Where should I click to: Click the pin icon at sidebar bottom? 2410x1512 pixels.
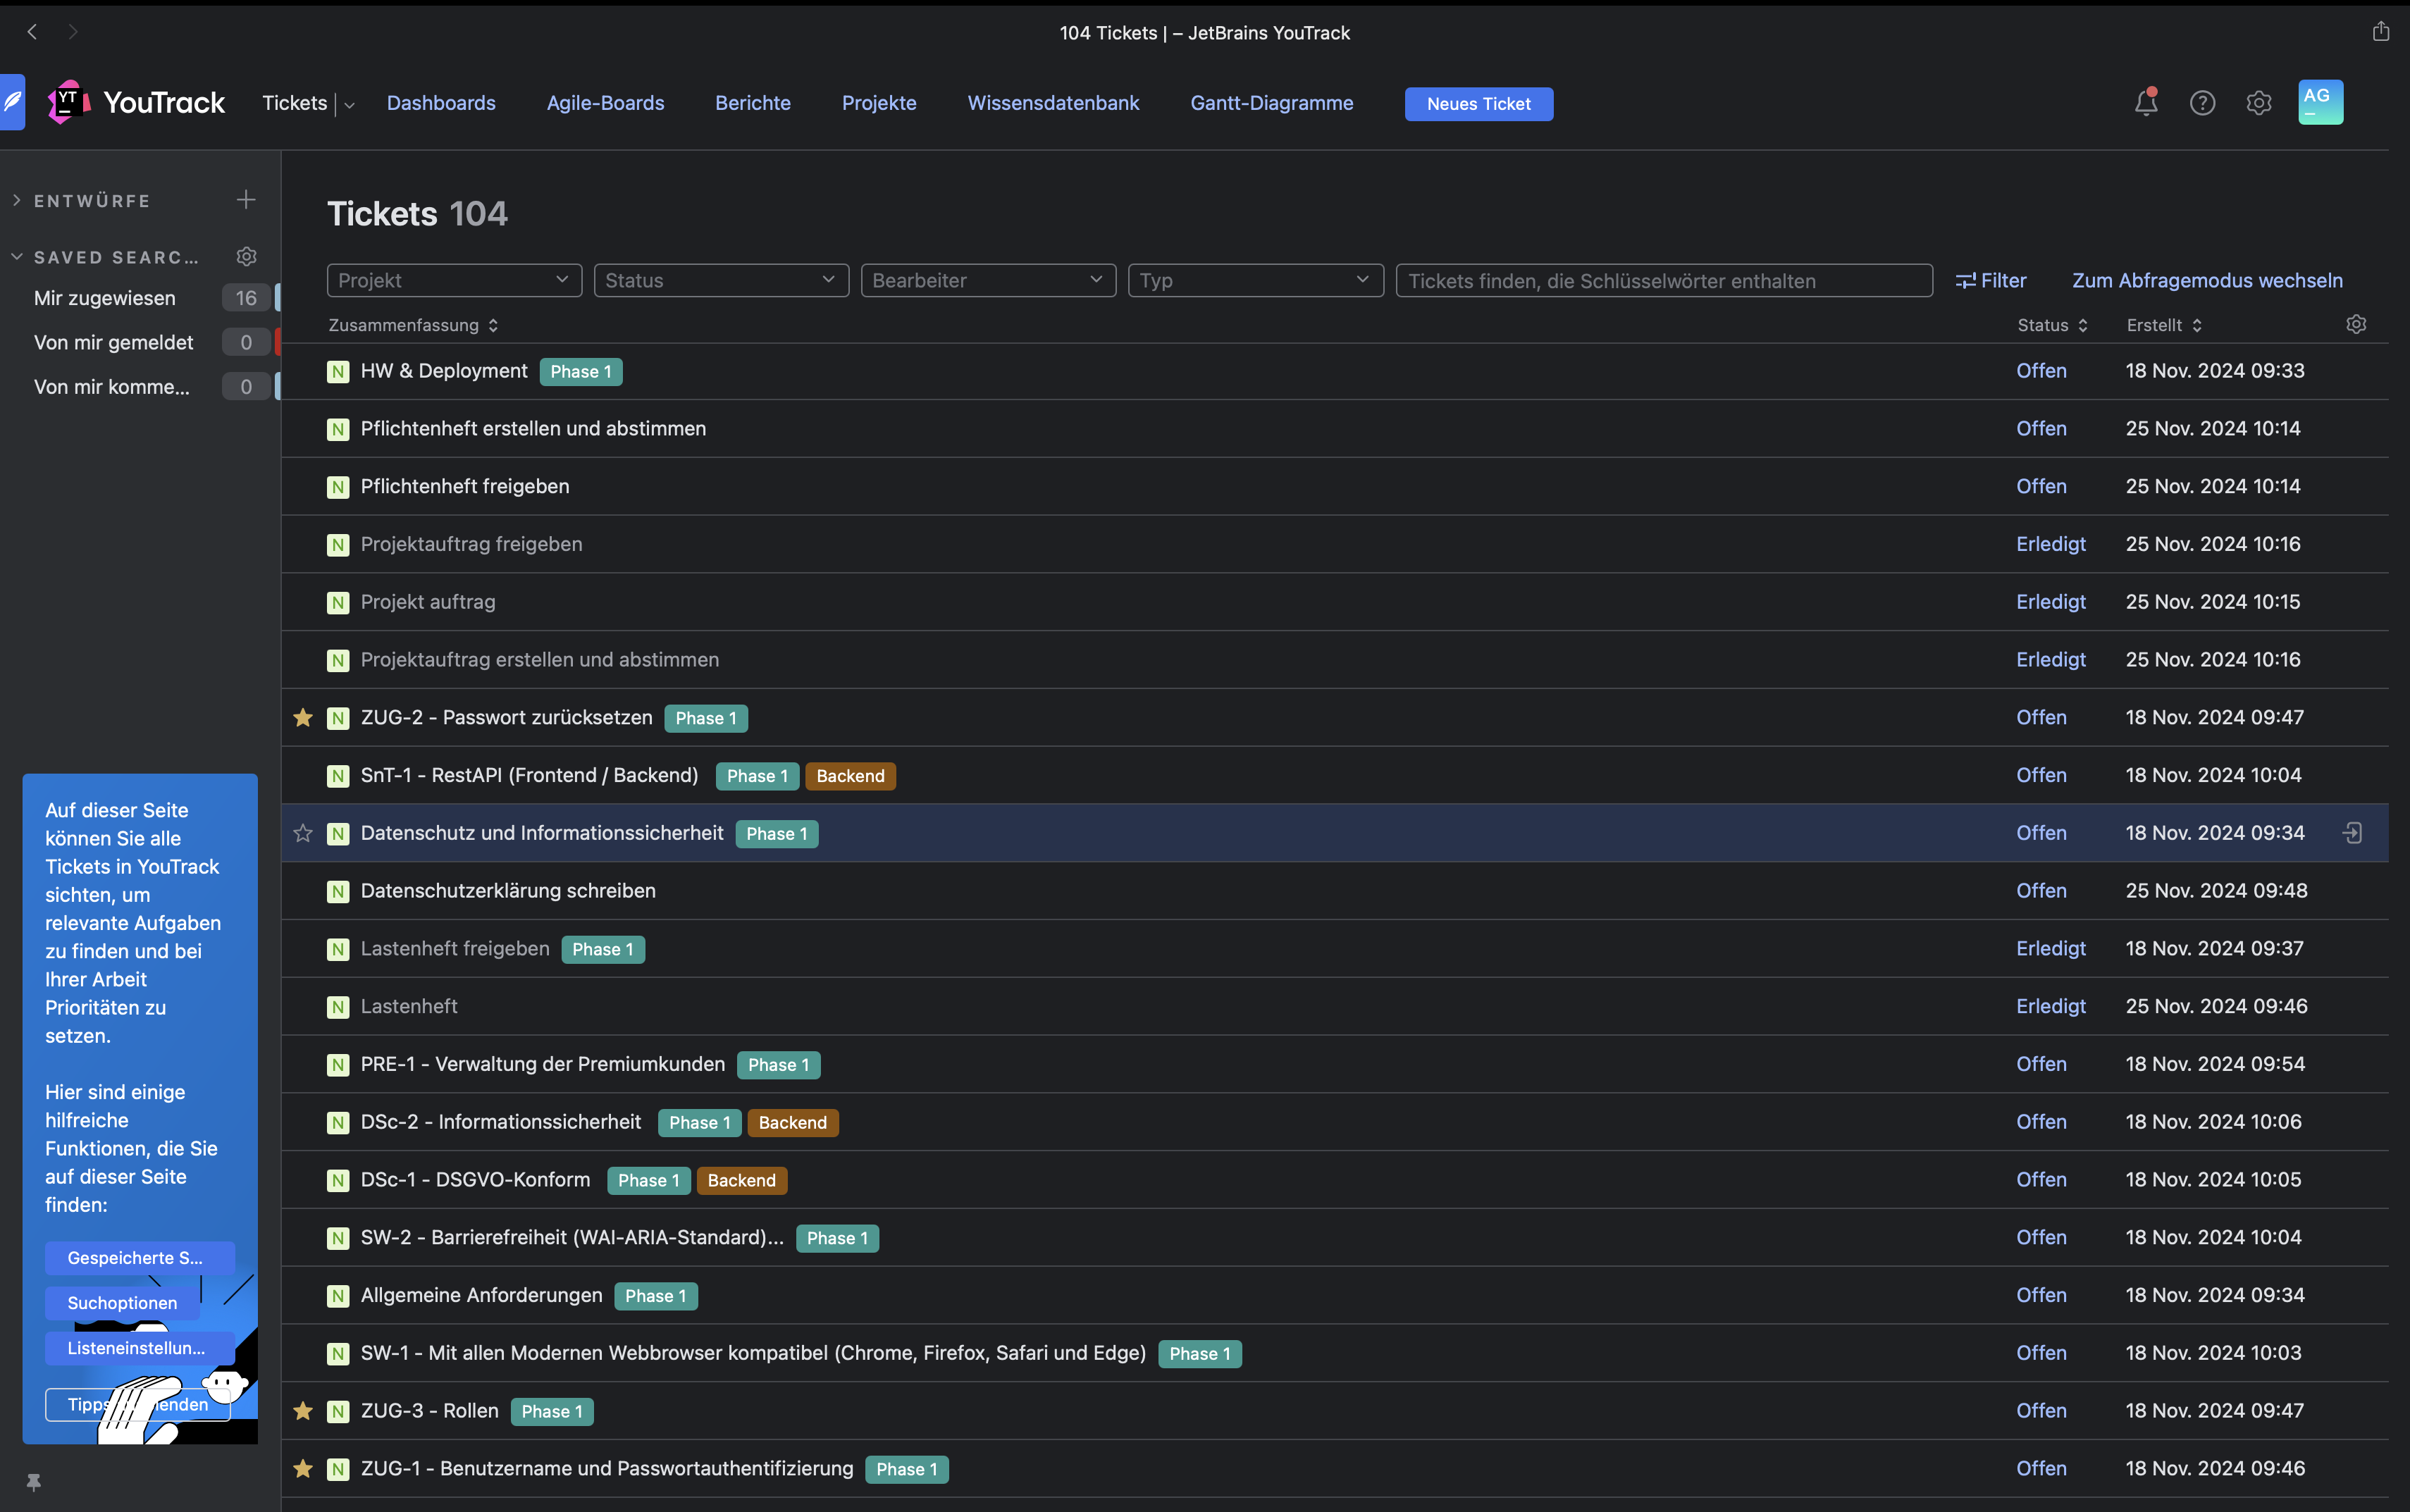(33, 1482)
